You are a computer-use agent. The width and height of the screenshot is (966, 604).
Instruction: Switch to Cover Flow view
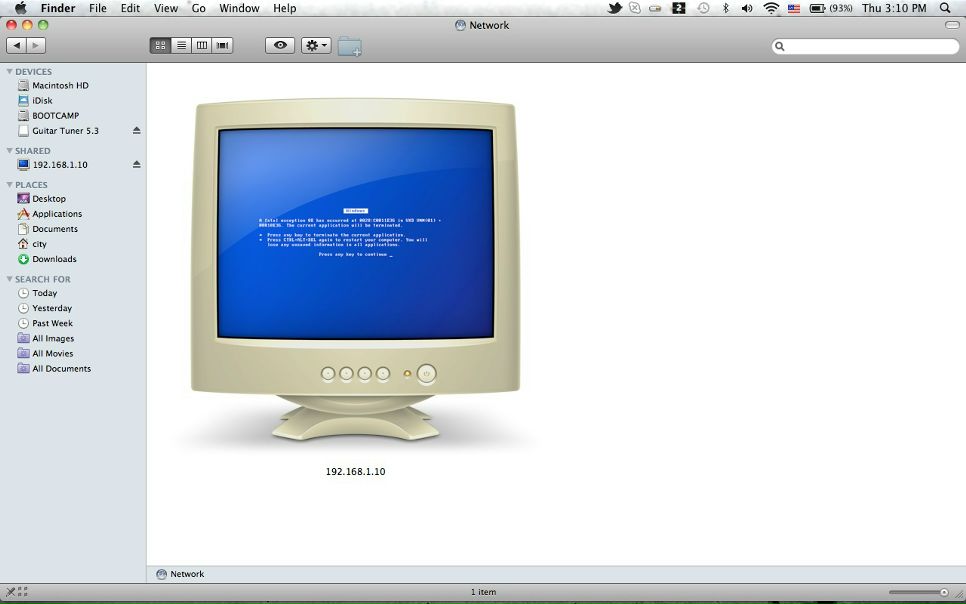[222, 45]
